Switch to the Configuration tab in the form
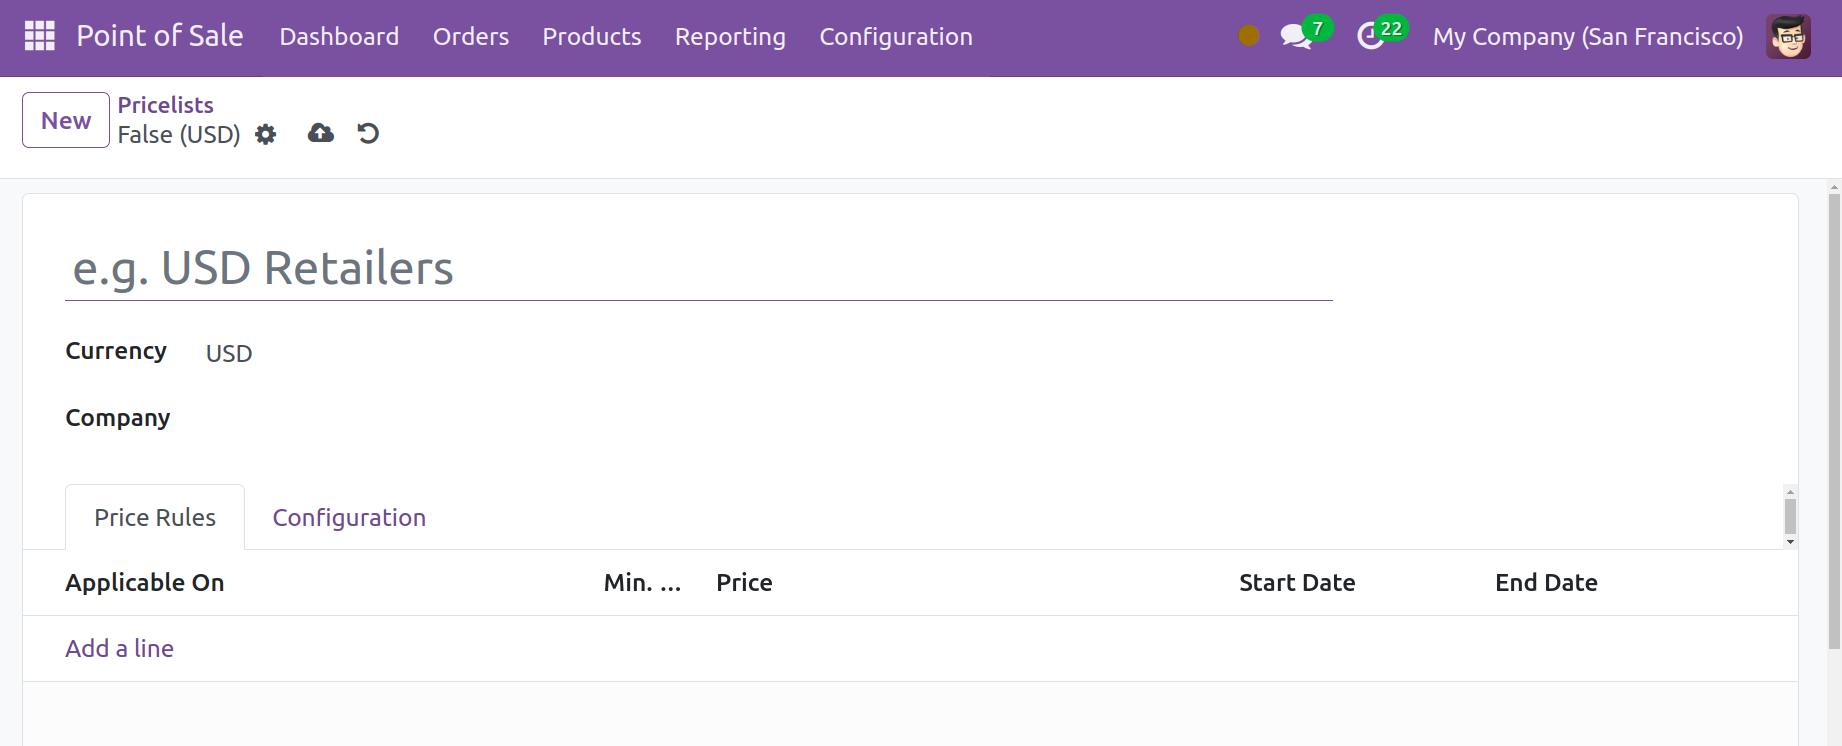Image resolution: width=1842 pixels, height=746 pixels. 349,517
